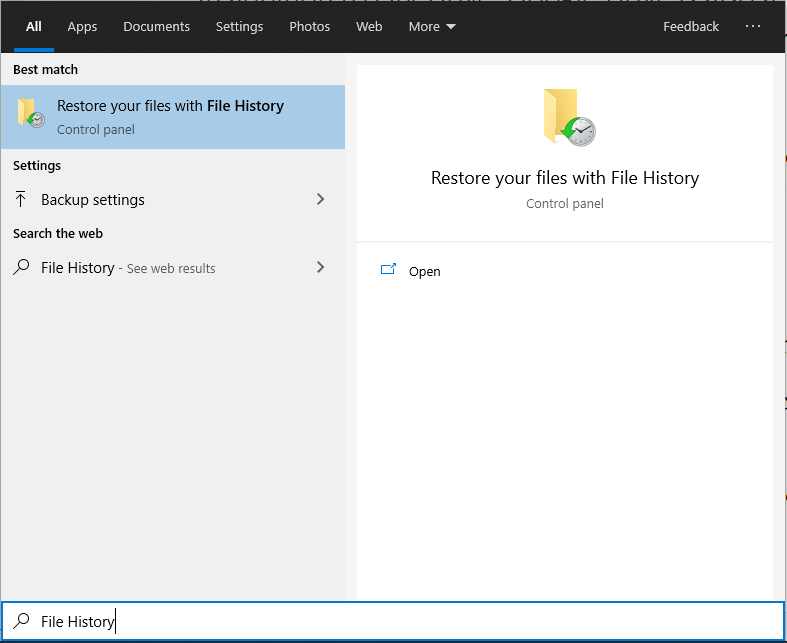Viewport: 787px width, 643px height.
Task: Click the large File History icon in preview pane
Action: [x=570, y=117]
